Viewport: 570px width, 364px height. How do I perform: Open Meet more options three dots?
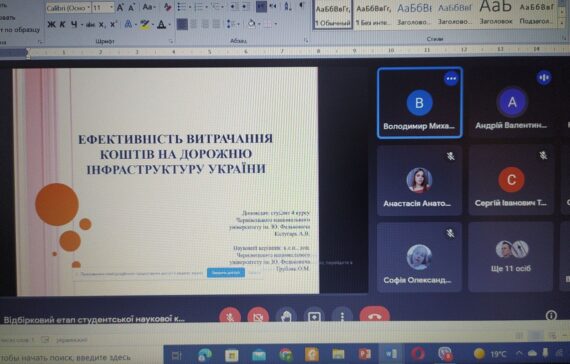coord(342,316)
